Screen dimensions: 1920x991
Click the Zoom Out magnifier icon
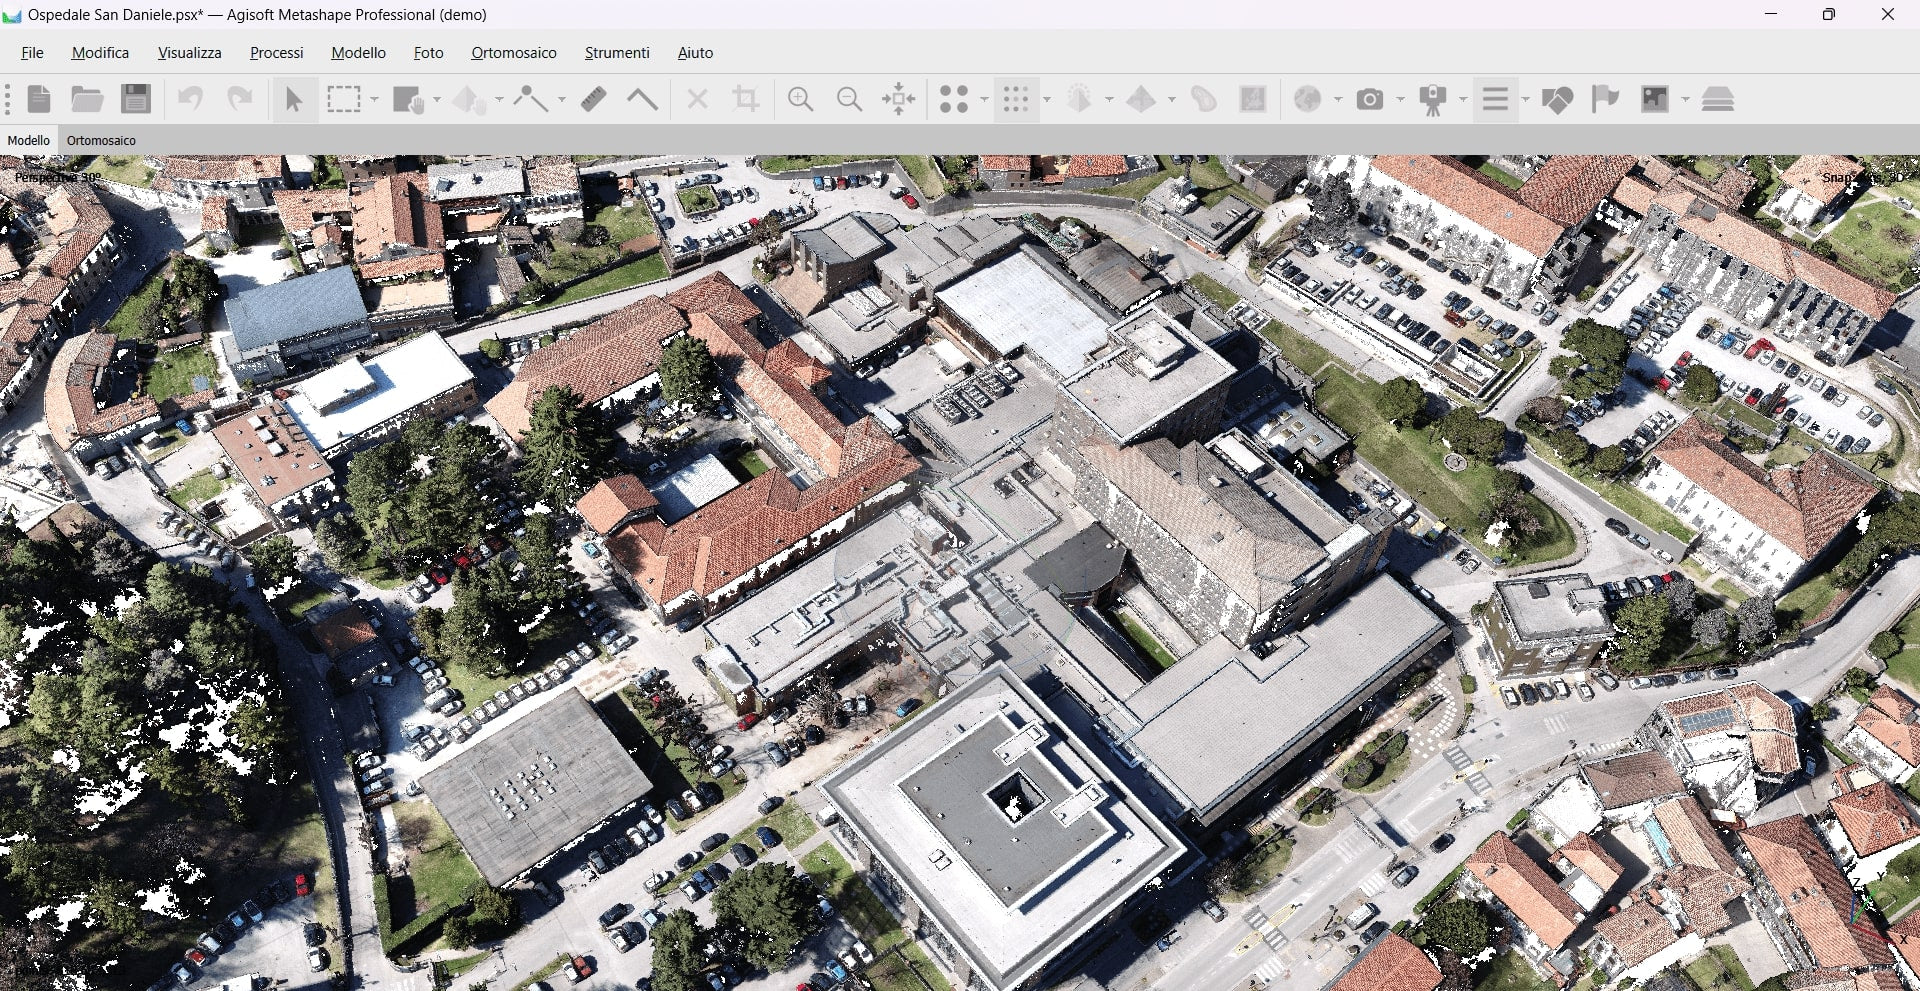(x=849, y=99)
